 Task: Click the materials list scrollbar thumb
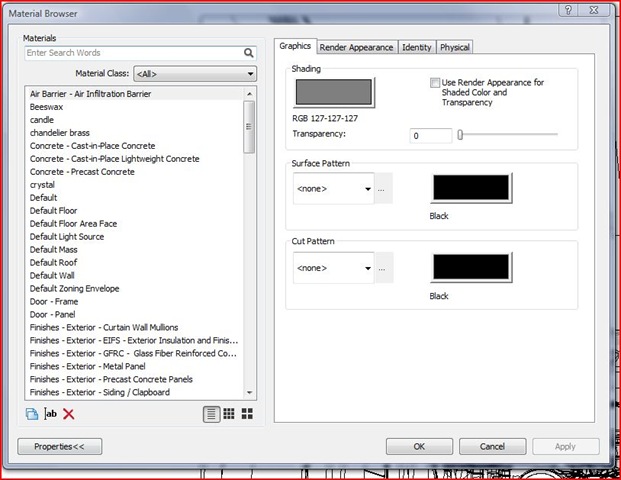249,127
